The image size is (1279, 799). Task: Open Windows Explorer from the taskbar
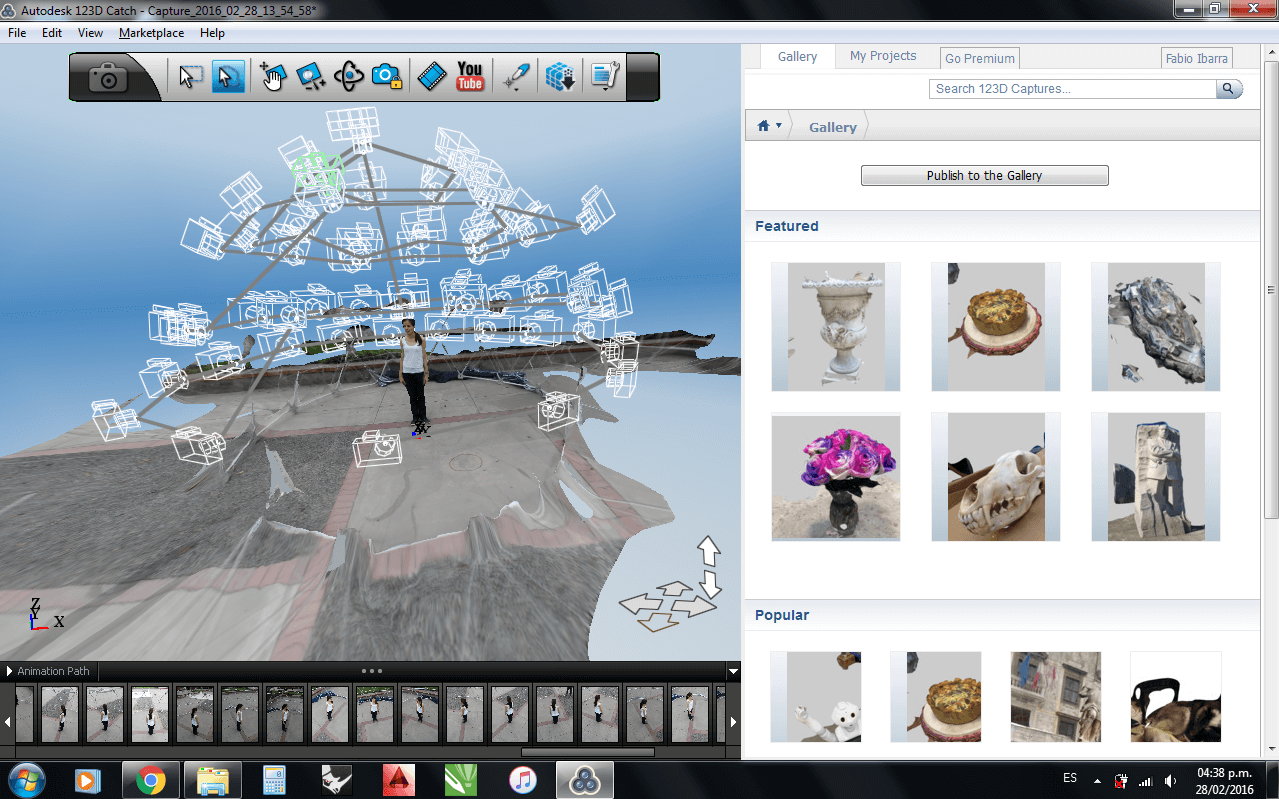(212, 779)
